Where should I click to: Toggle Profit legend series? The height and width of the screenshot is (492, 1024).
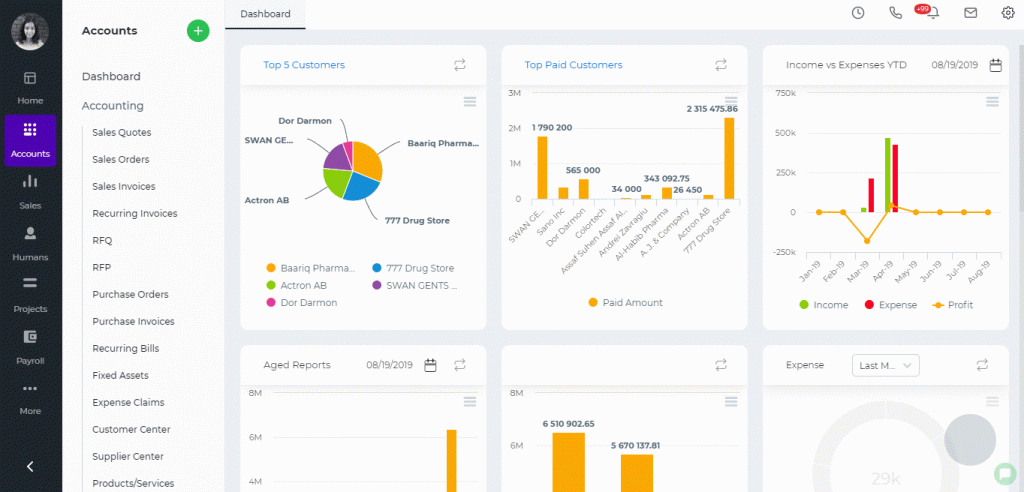[952, 305]
